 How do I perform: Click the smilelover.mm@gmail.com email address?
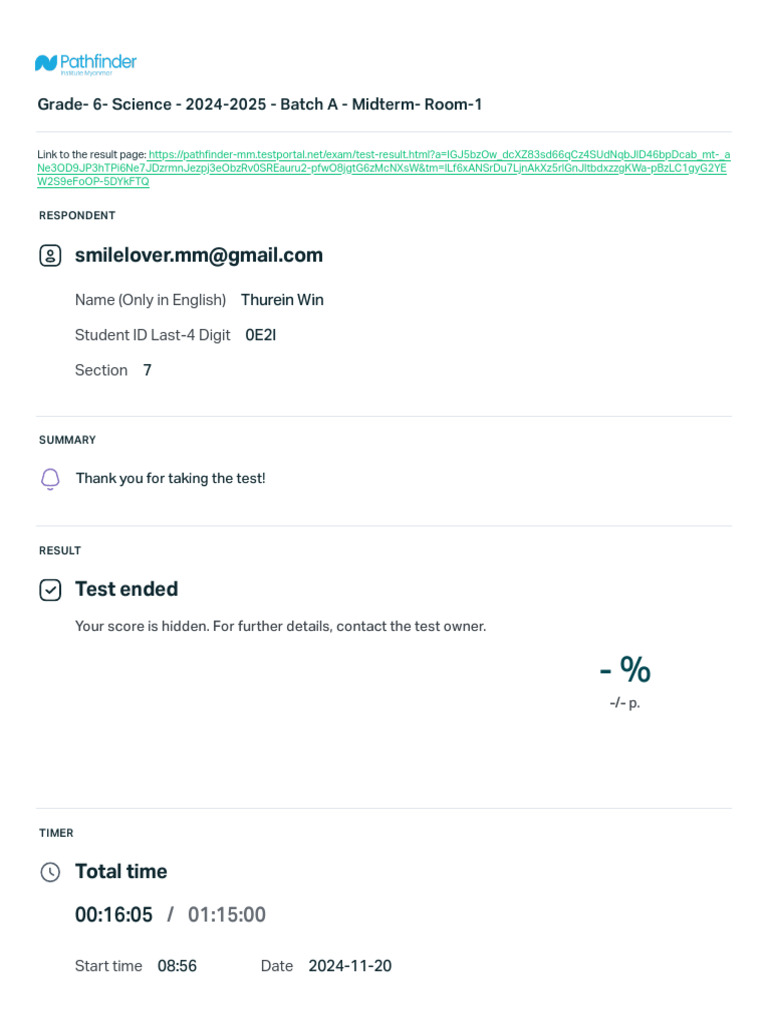199,255
